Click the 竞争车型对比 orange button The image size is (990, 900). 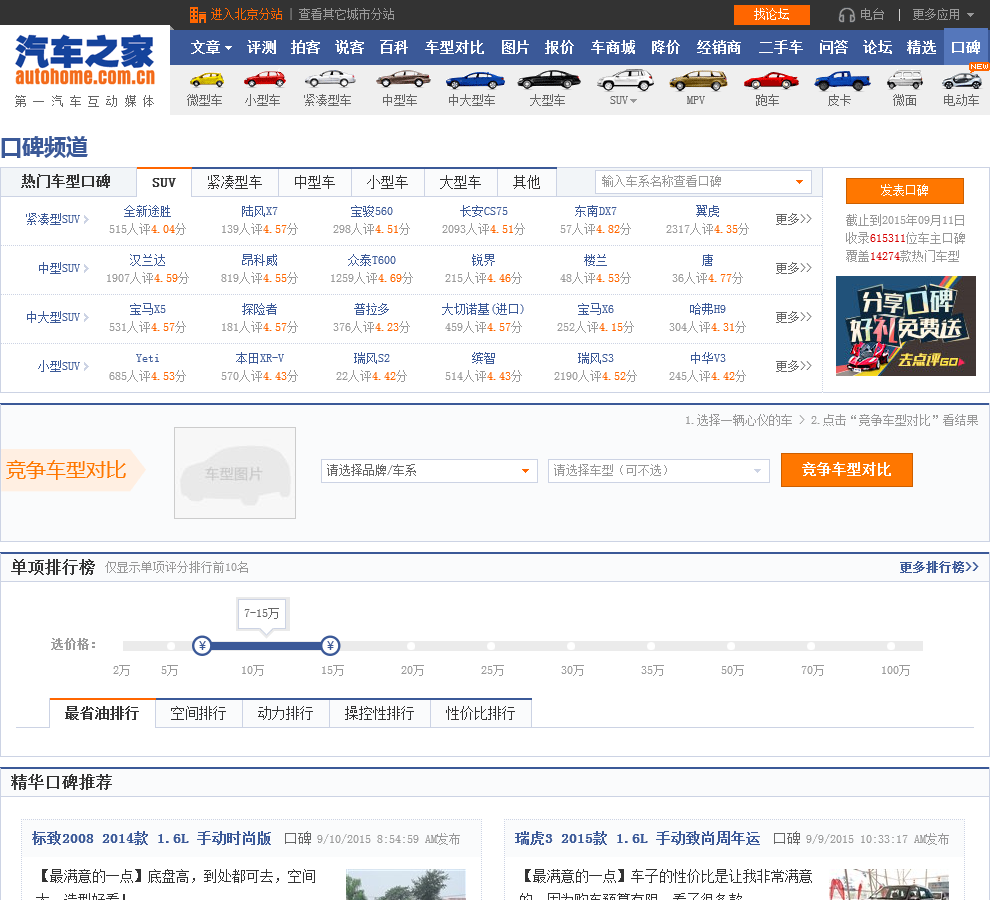pyautogui.click(x=846, y=470)
